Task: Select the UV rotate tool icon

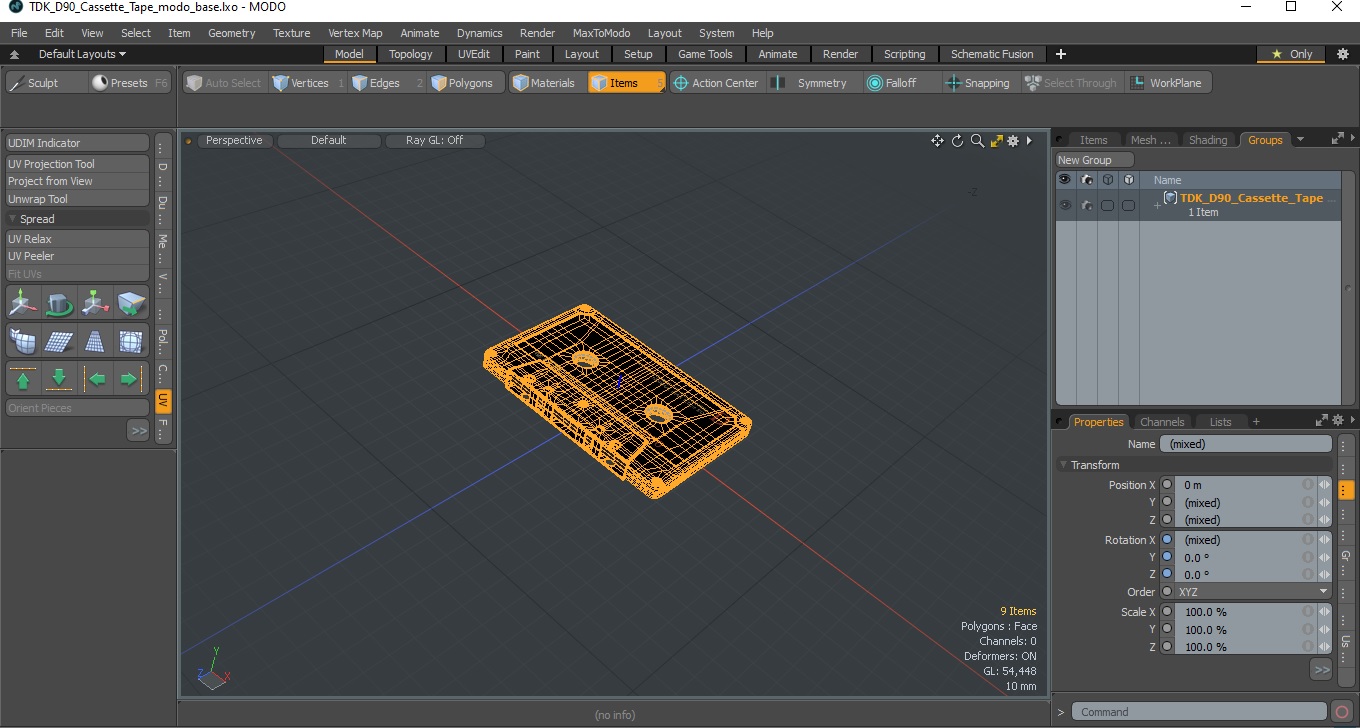Action: tap(59, 303)
